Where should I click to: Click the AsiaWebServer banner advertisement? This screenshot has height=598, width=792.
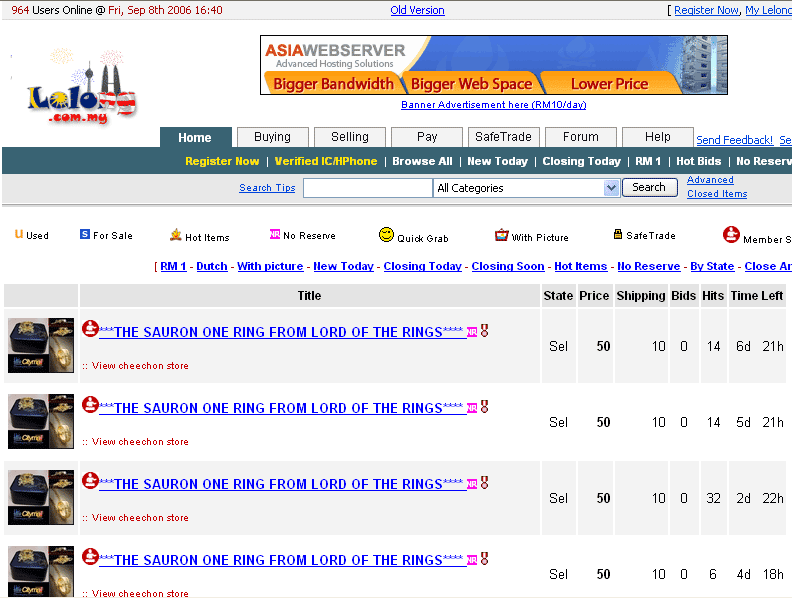tap(493, 65)
